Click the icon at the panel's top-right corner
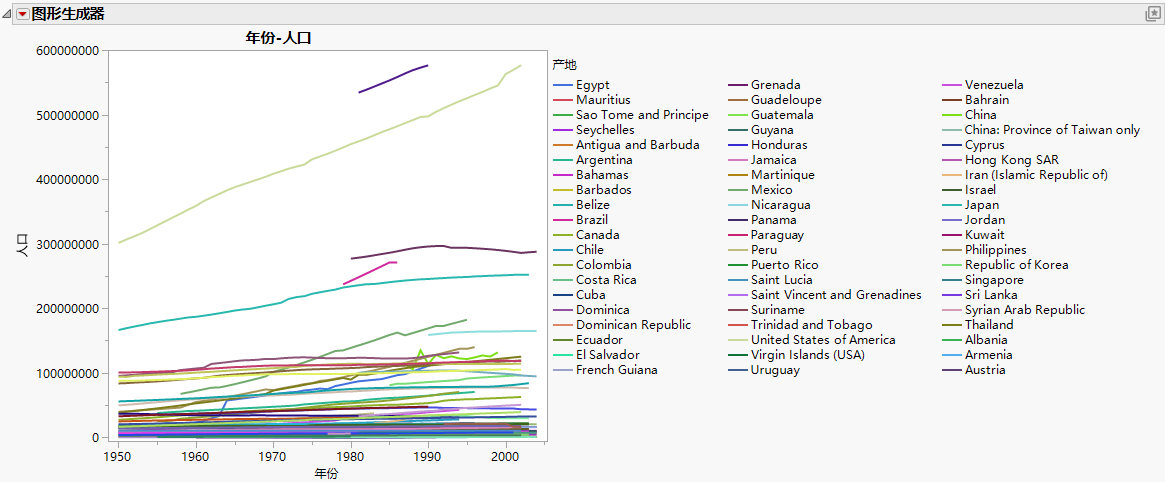The height and width of the screenshot is (482, 1165). point(1152,14)
